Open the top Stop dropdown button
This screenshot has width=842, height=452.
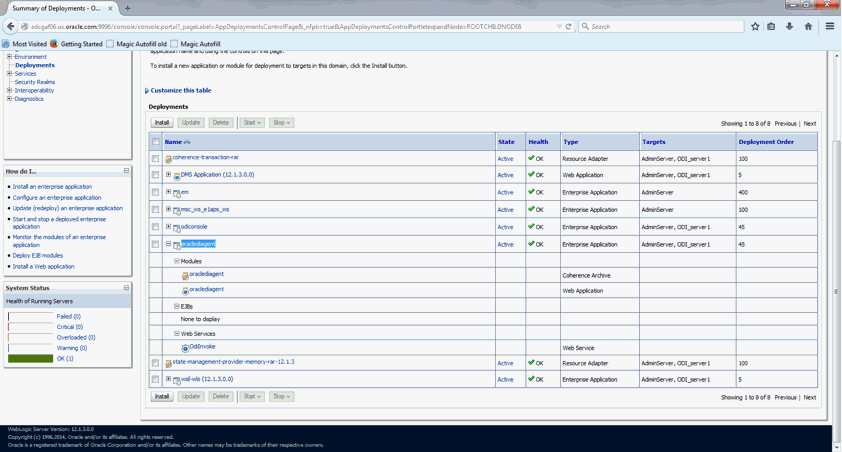281,122
